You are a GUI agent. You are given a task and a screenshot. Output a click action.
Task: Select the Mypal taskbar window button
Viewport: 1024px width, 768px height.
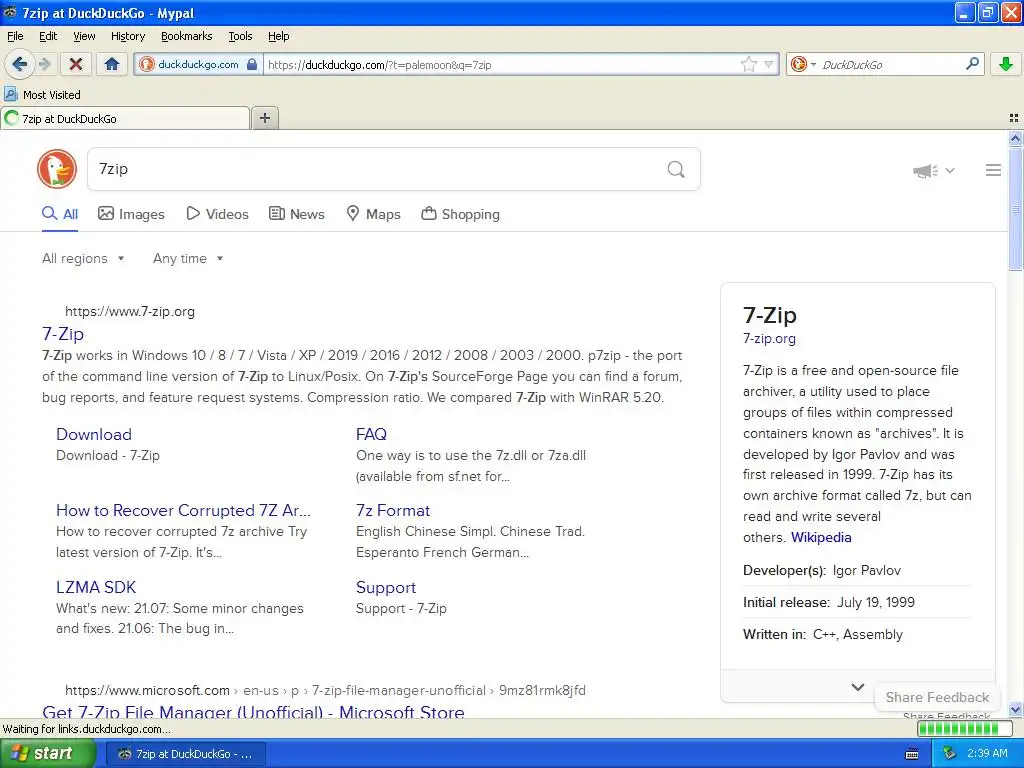(185, 754)
